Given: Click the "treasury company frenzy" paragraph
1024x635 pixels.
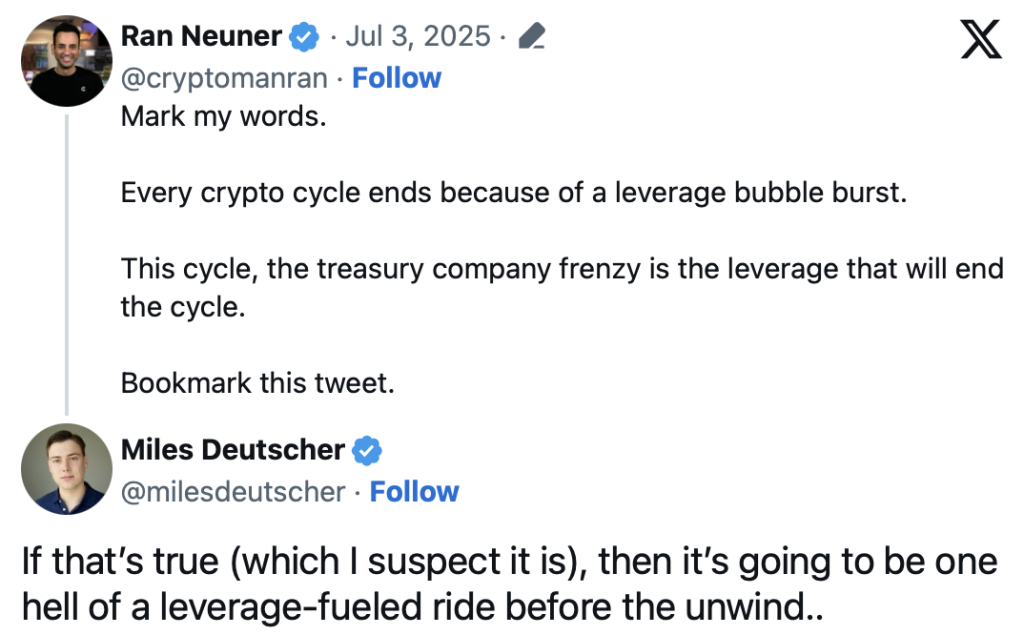Looking at the screenshot, I should pos(562,287).
